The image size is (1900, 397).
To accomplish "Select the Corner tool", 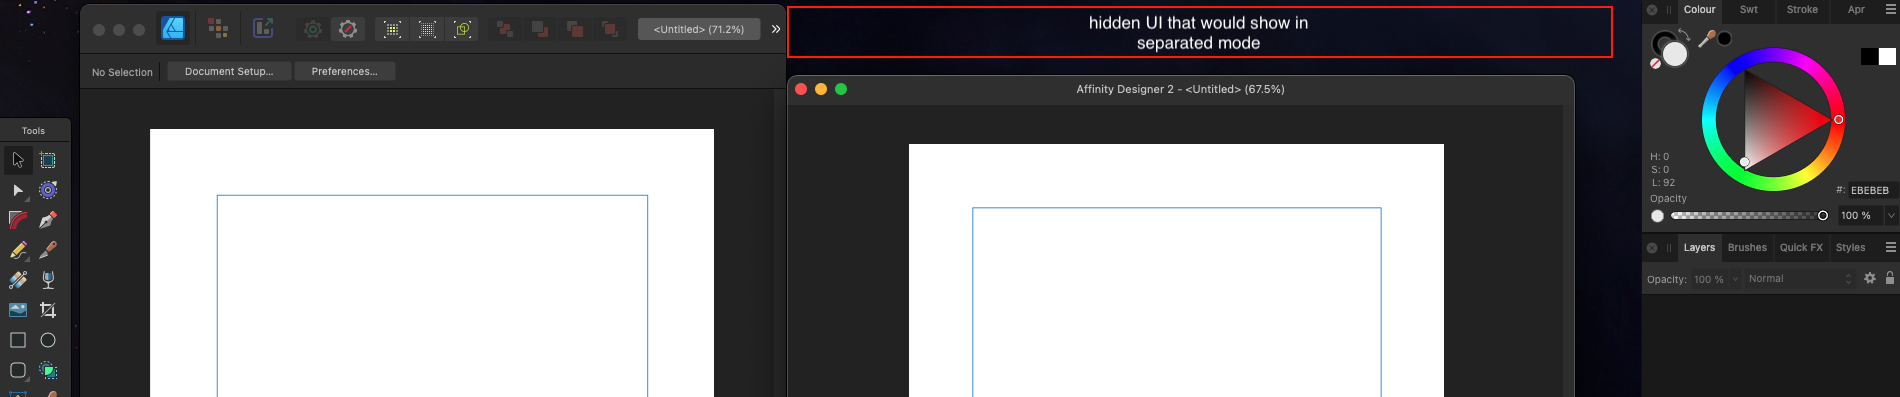I will 18,220.
